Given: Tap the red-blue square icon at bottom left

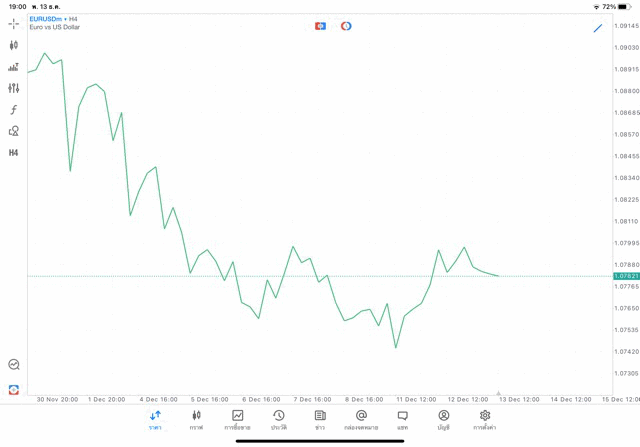Looking at the screenshot, I should [13, 389].
